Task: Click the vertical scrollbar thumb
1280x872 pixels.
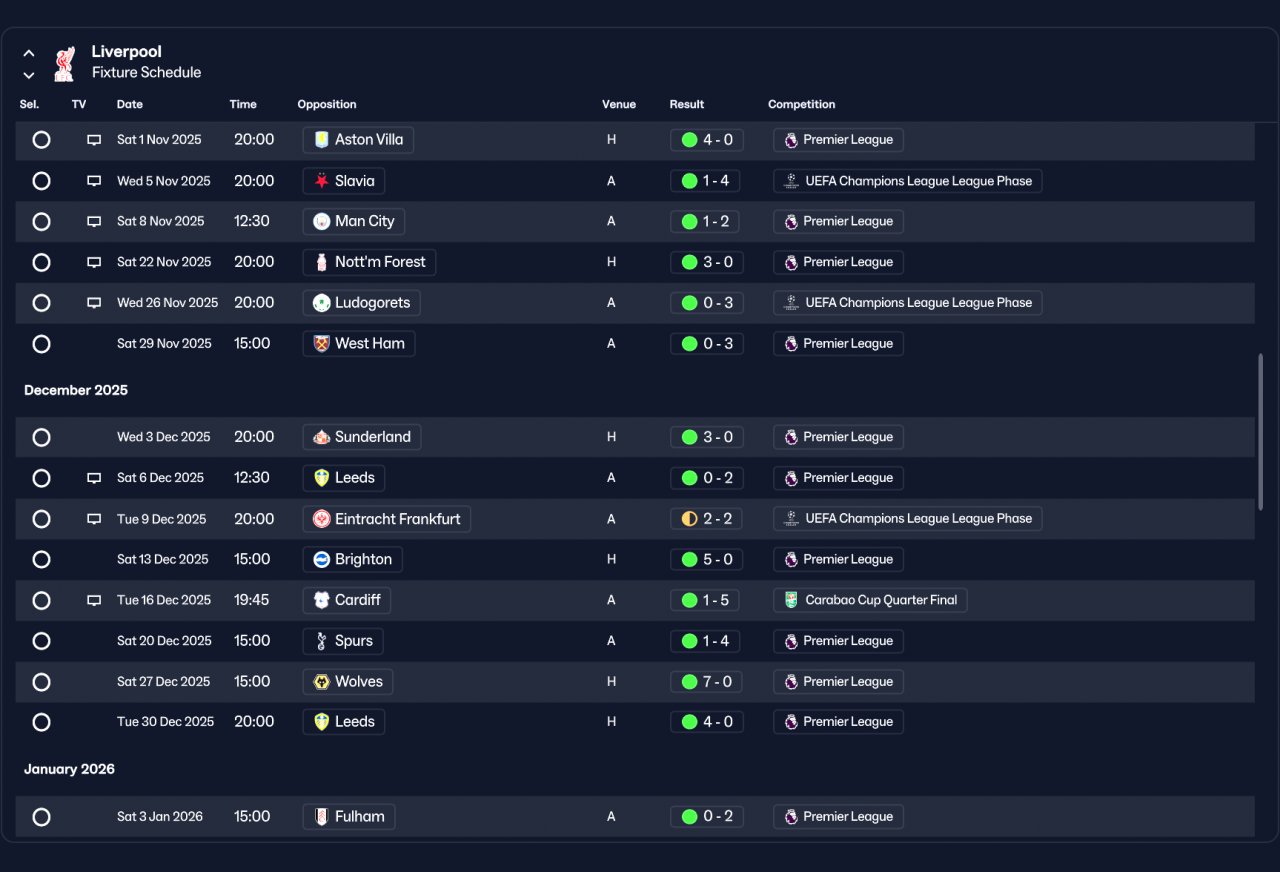Action: (x=1260, y=432)
